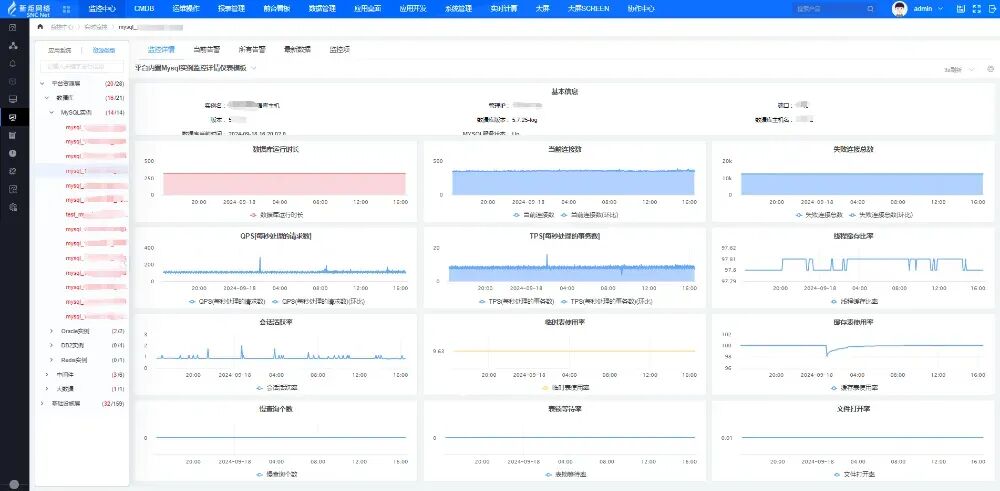Click the last icon in the dark sidebar group
This screenshot has width=1000, height=491.
tap(13, 207)
